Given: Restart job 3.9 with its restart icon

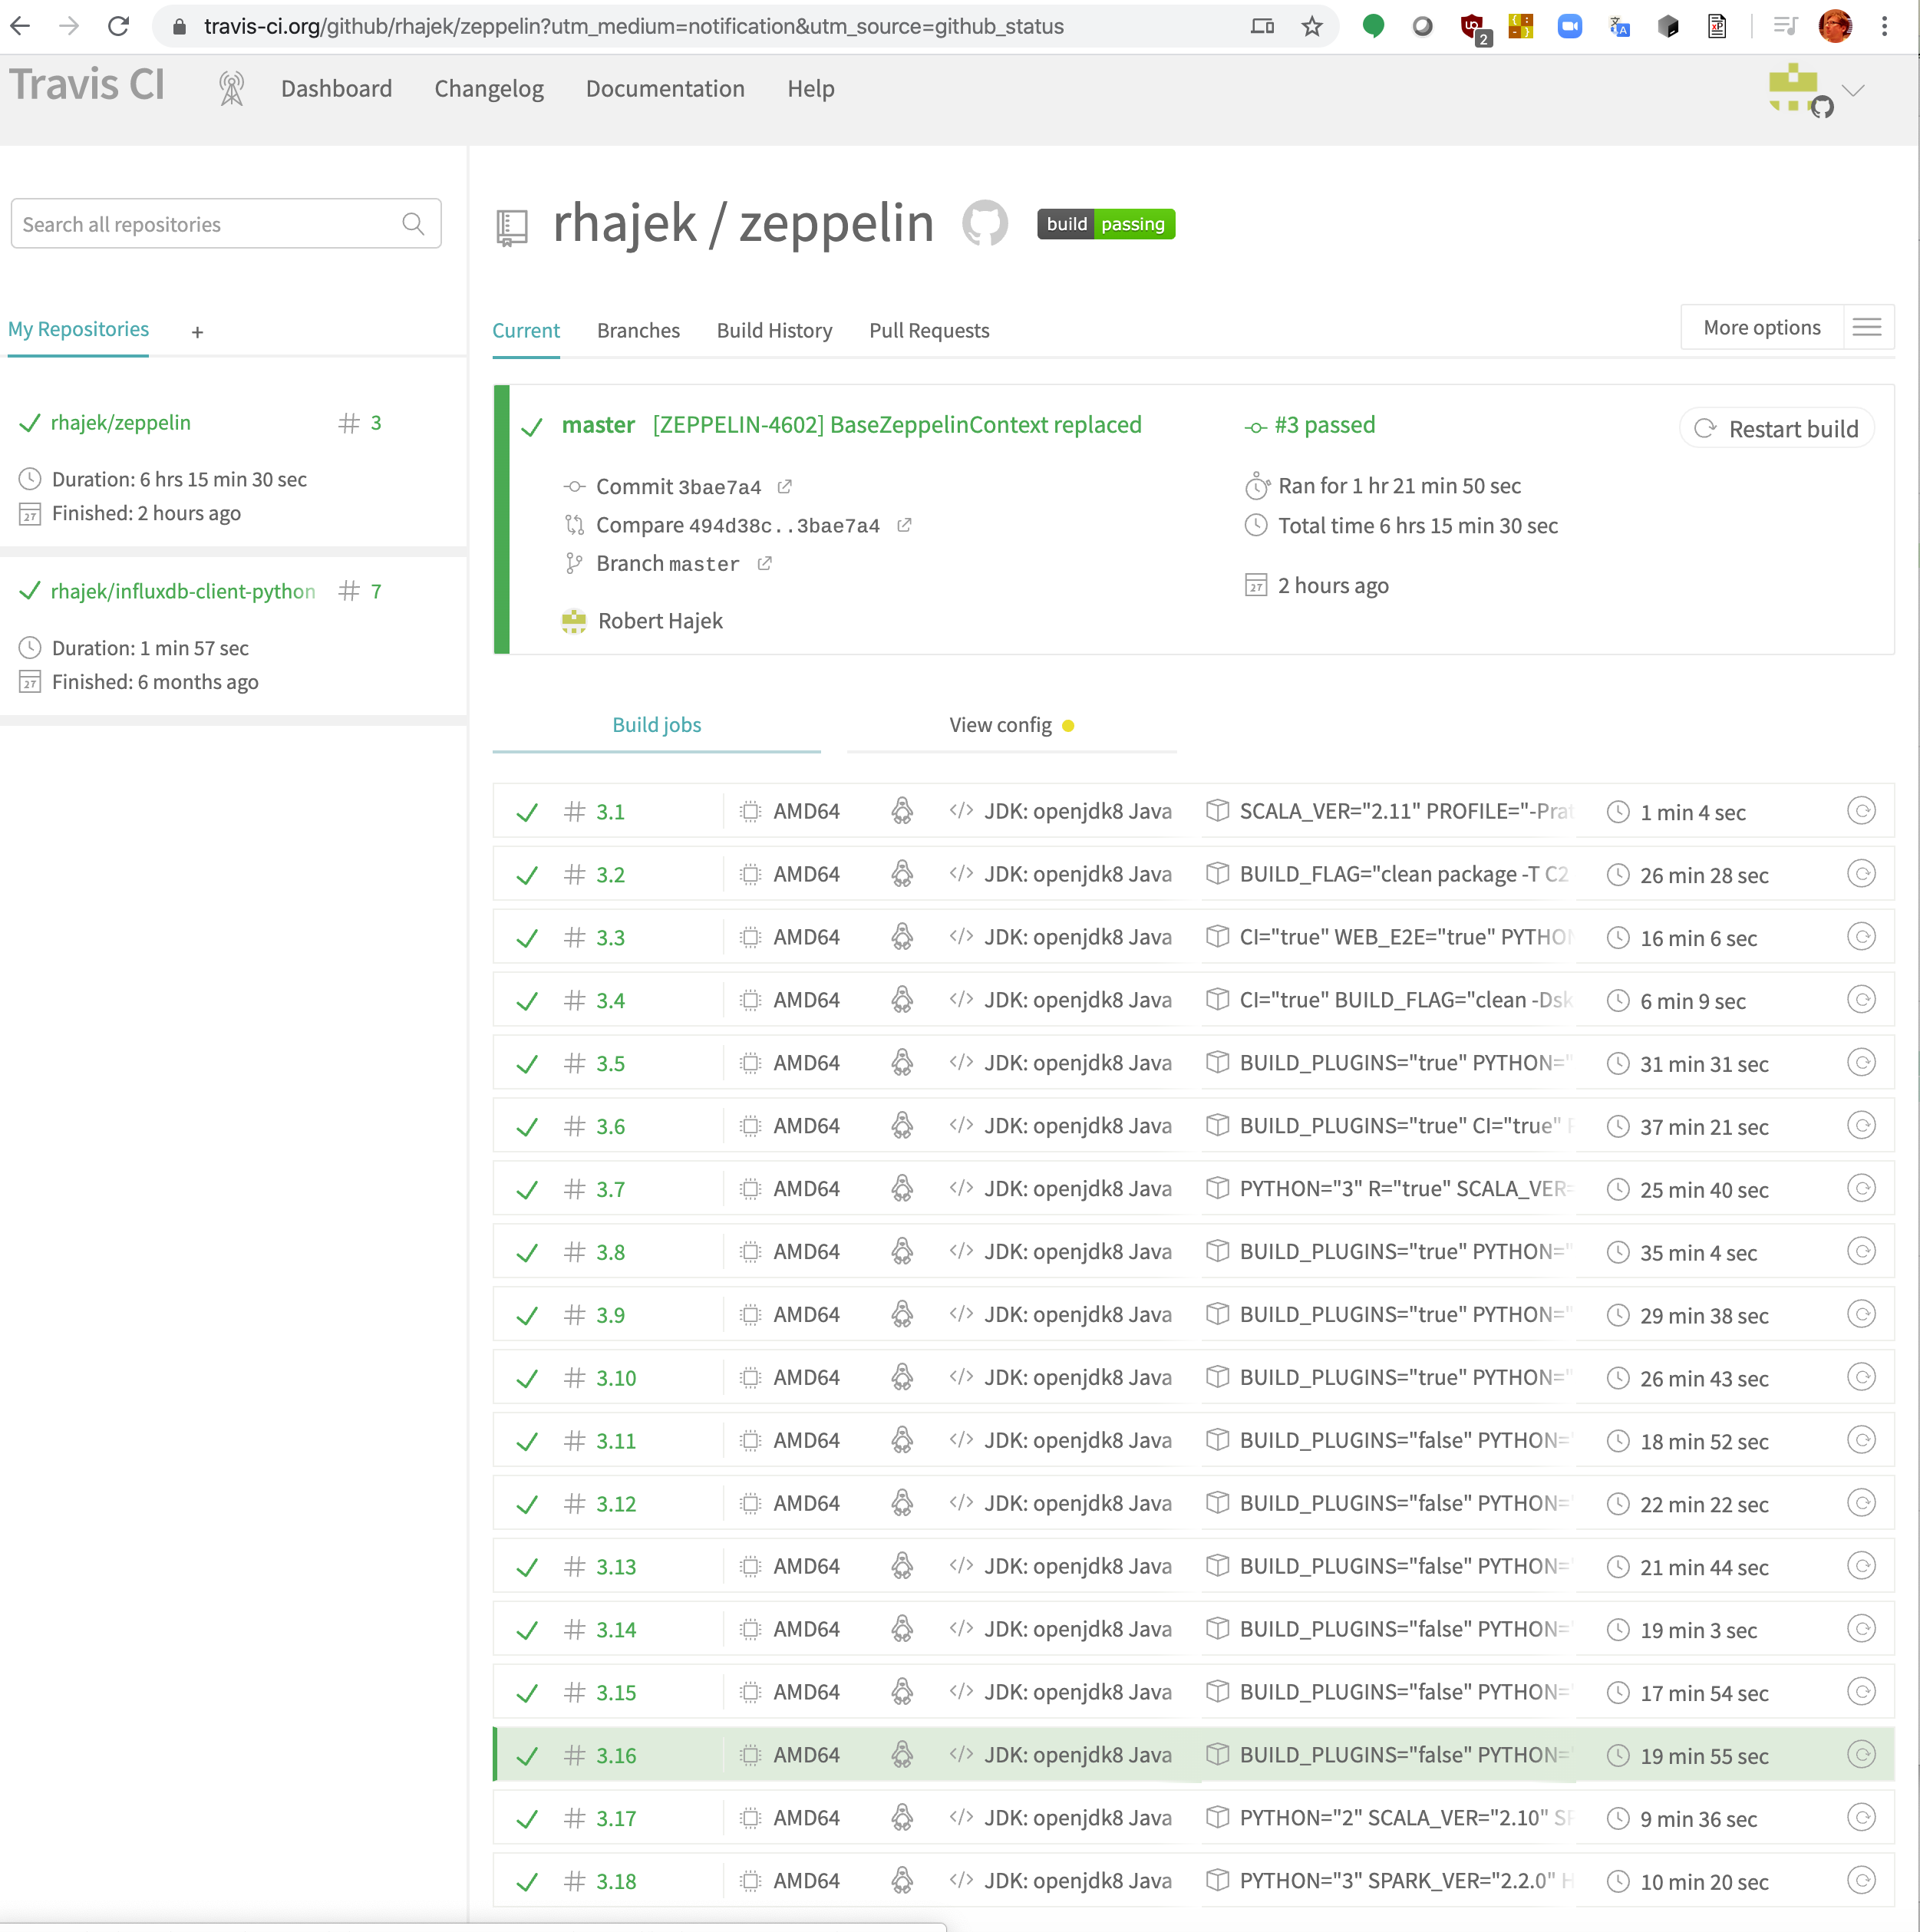Looking at the screenshot, I should [1860, 1314].
